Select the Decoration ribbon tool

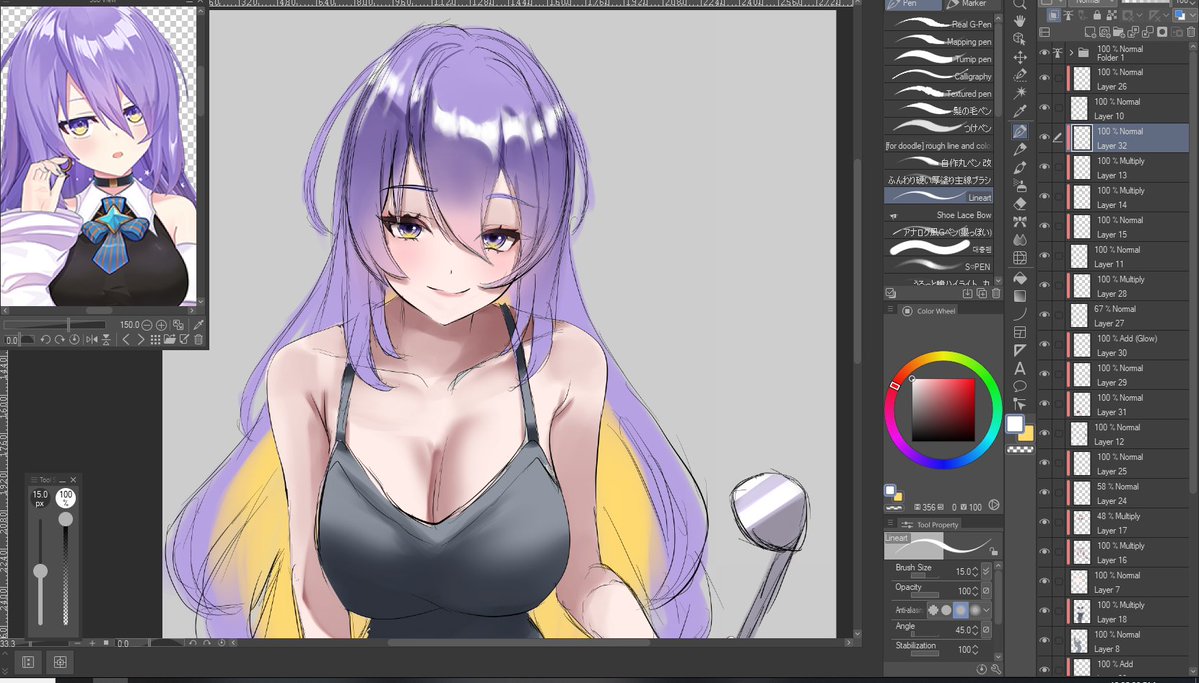(x=1019, y=222)
